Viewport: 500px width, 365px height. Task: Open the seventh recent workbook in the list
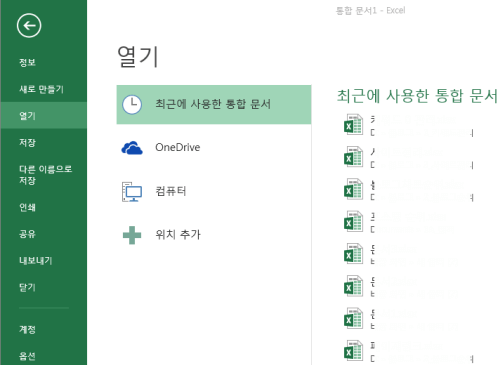[408, 319]
